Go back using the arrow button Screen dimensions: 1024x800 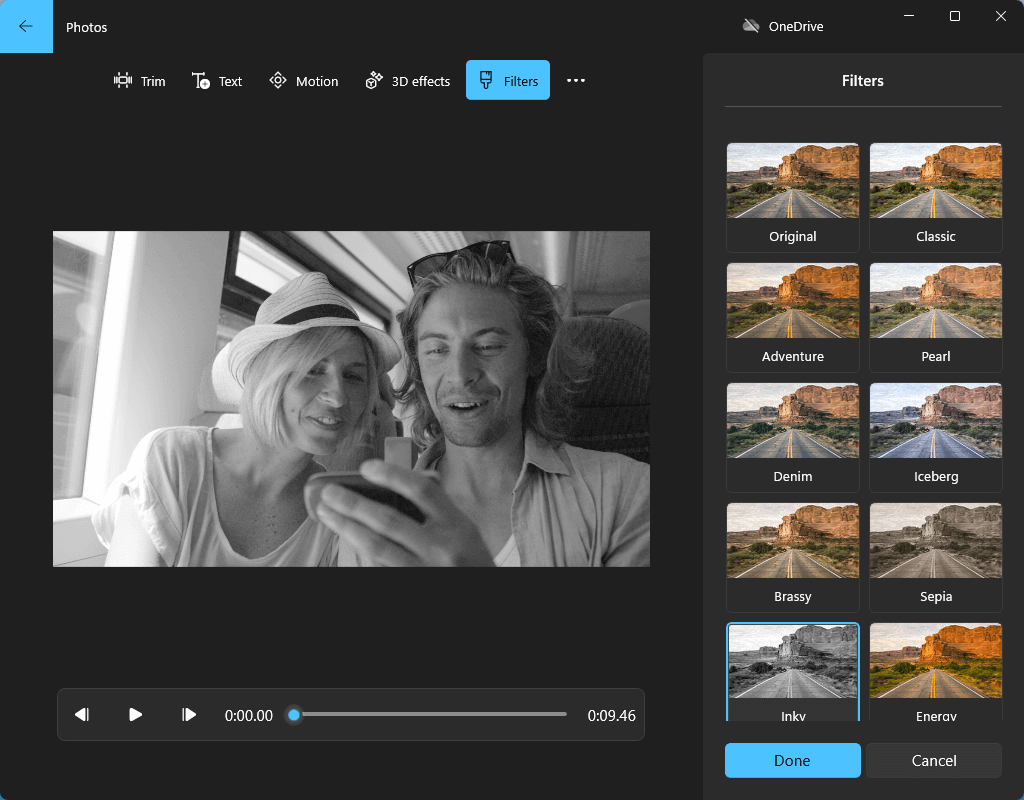pyautogui.click(x=26, y=26)
